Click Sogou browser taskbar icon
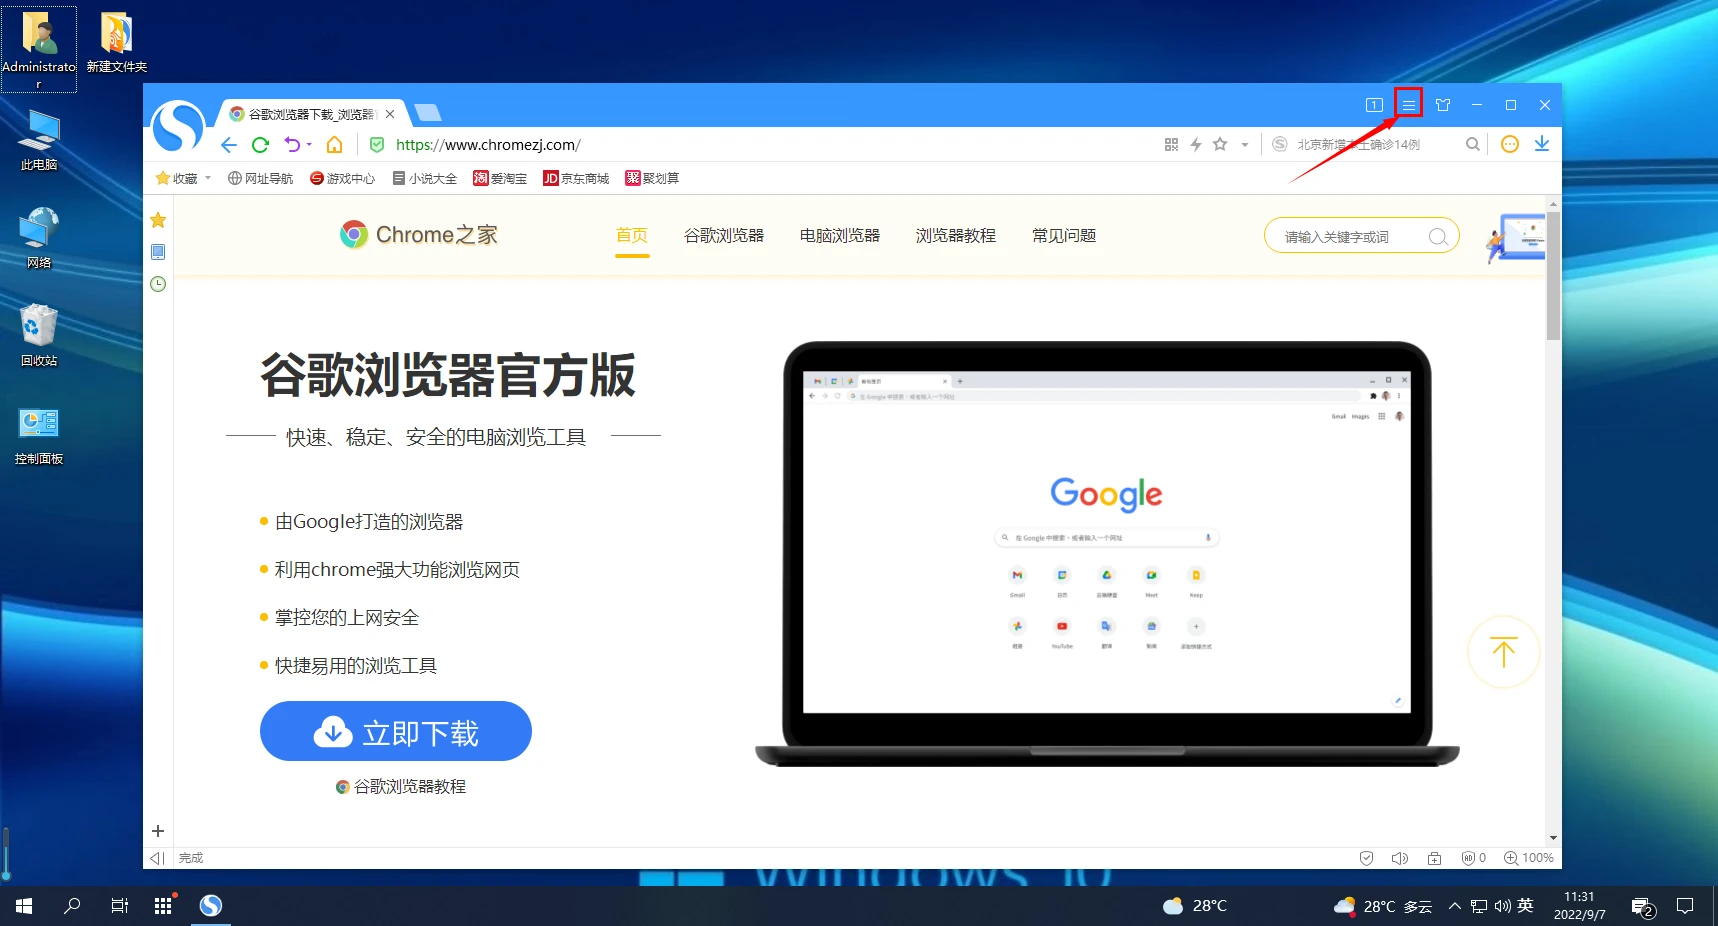The height and width of the screenshot is (926, 1718). click(x=211, y=906)
